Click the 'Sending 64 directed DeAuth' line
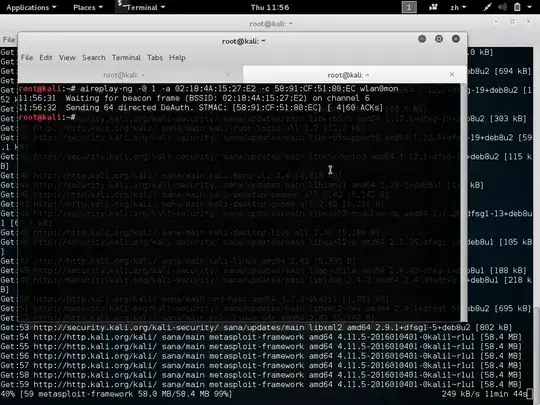Viewport: 540px width, 405px height. tap(201, 108)
